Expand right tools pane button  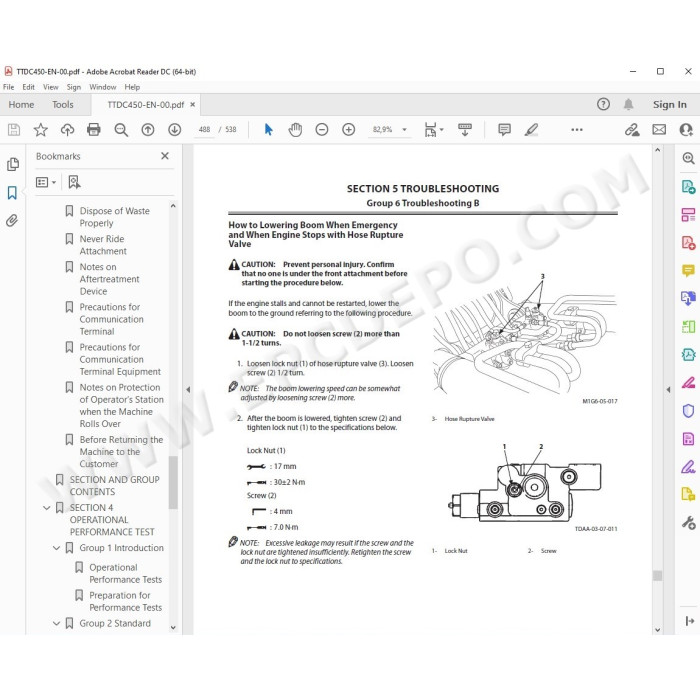690,621
